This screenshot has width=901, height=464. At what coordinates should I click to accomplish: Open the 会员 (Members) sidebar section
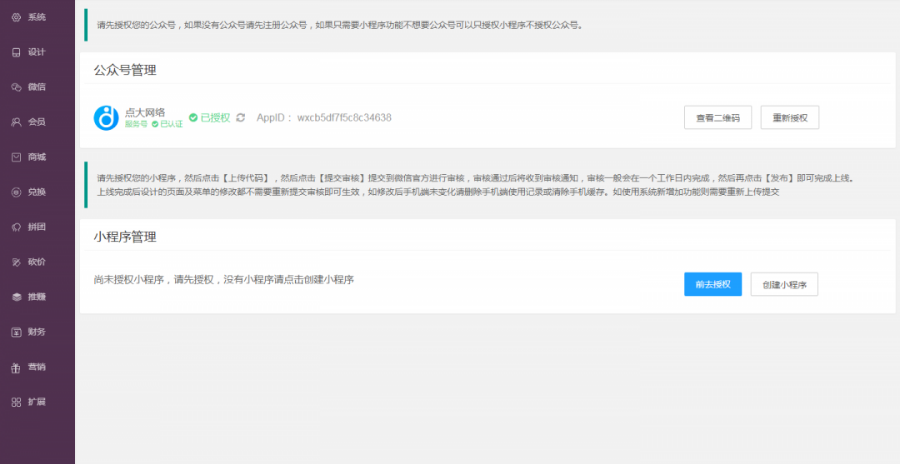30,122
